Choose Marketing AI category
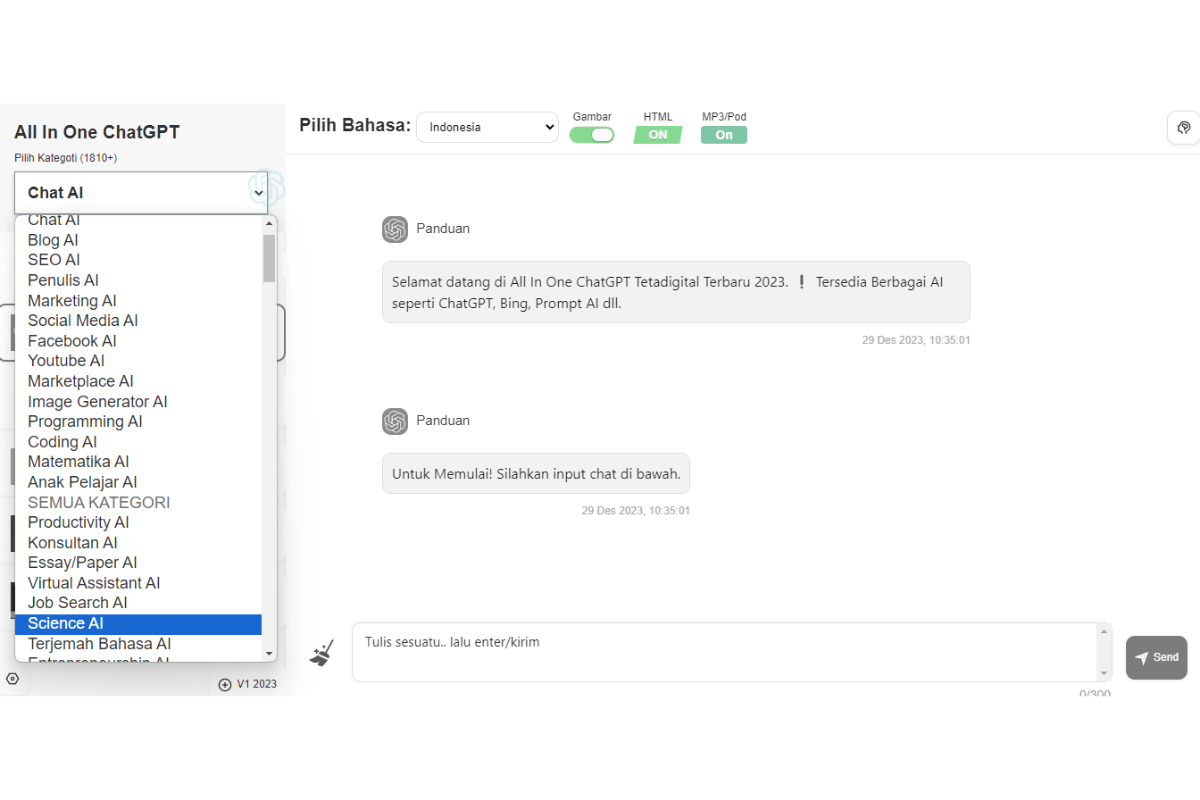 tap(138, 301)
